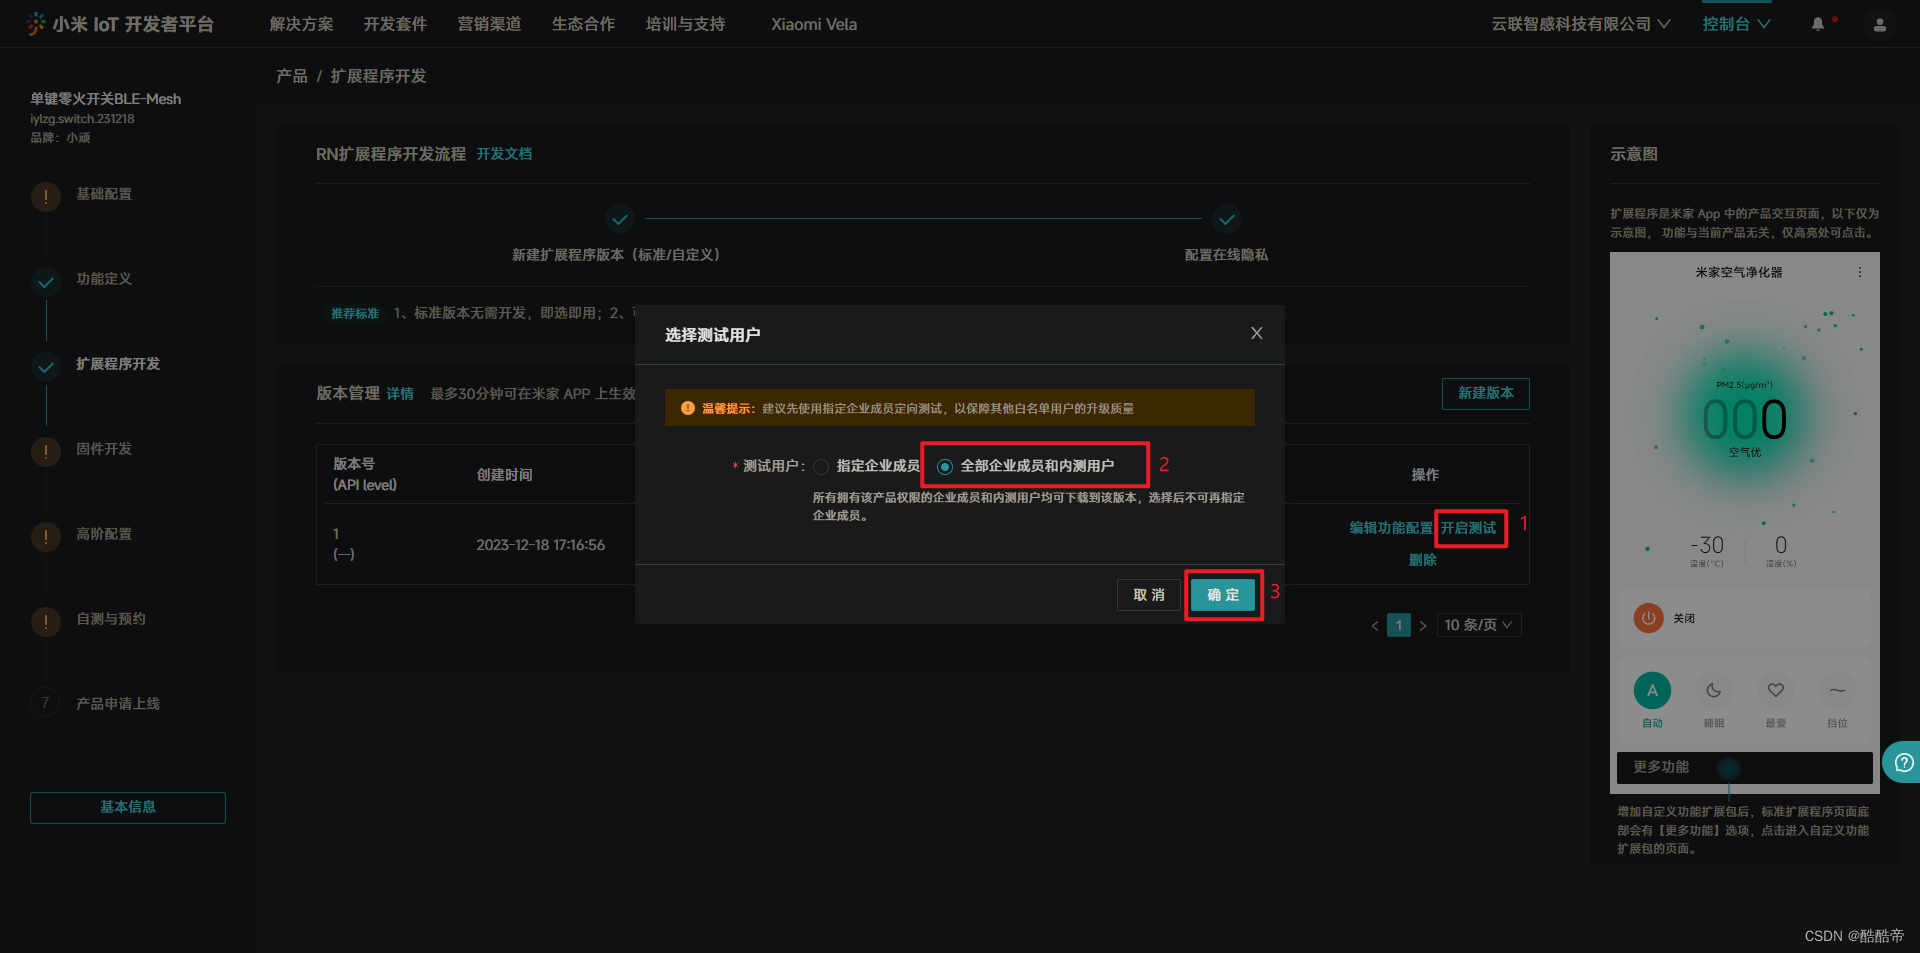The height and width of the screenshot is (953, 1920).
Task: Select the 最爱 heart icon in preview
Action: pos(1776,690)
